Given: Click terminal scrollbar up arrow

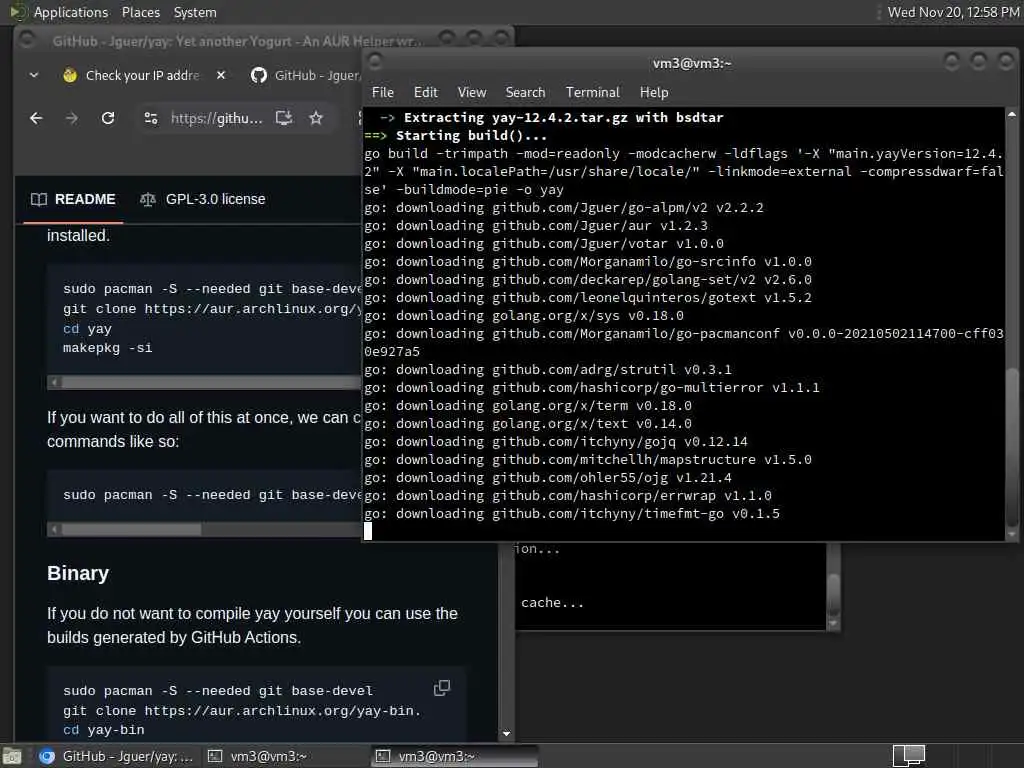Looking at the screenshot, I should 1012,114.
